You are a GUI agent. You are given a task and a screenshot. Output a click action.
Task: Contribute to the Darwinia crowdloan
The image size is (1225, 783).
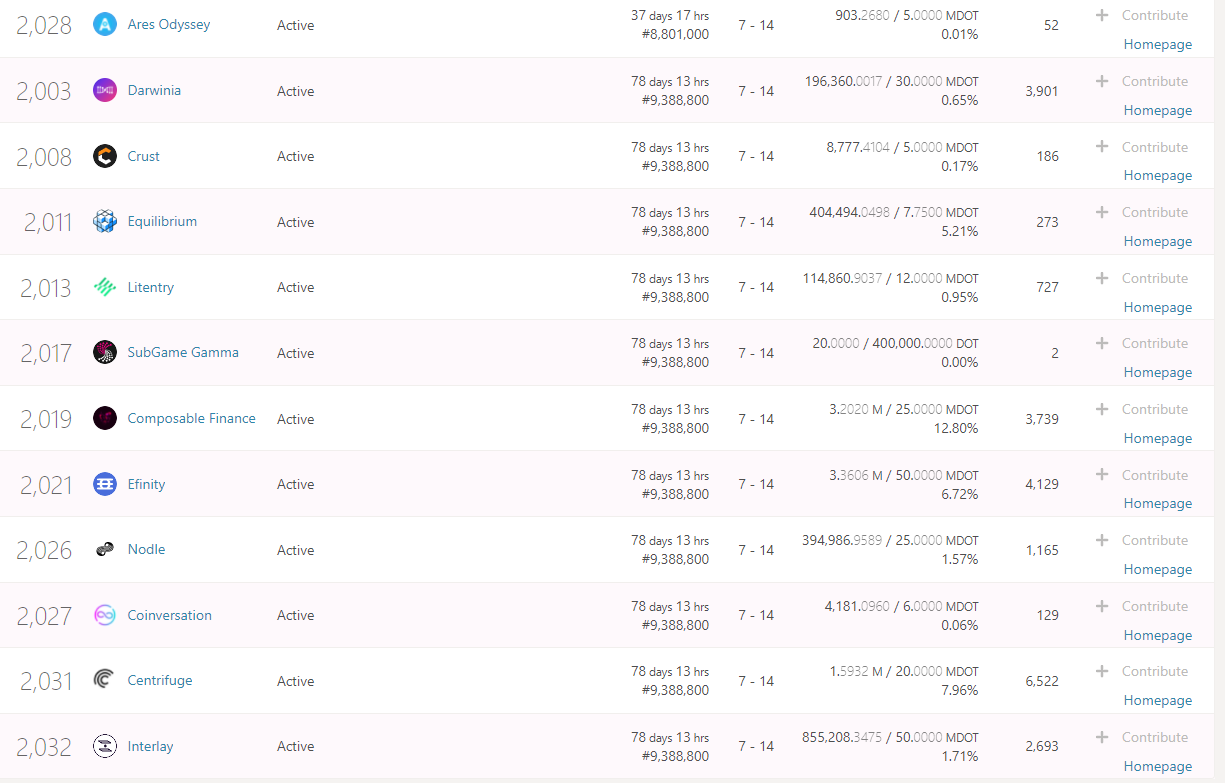click(x=1142, y=81)
